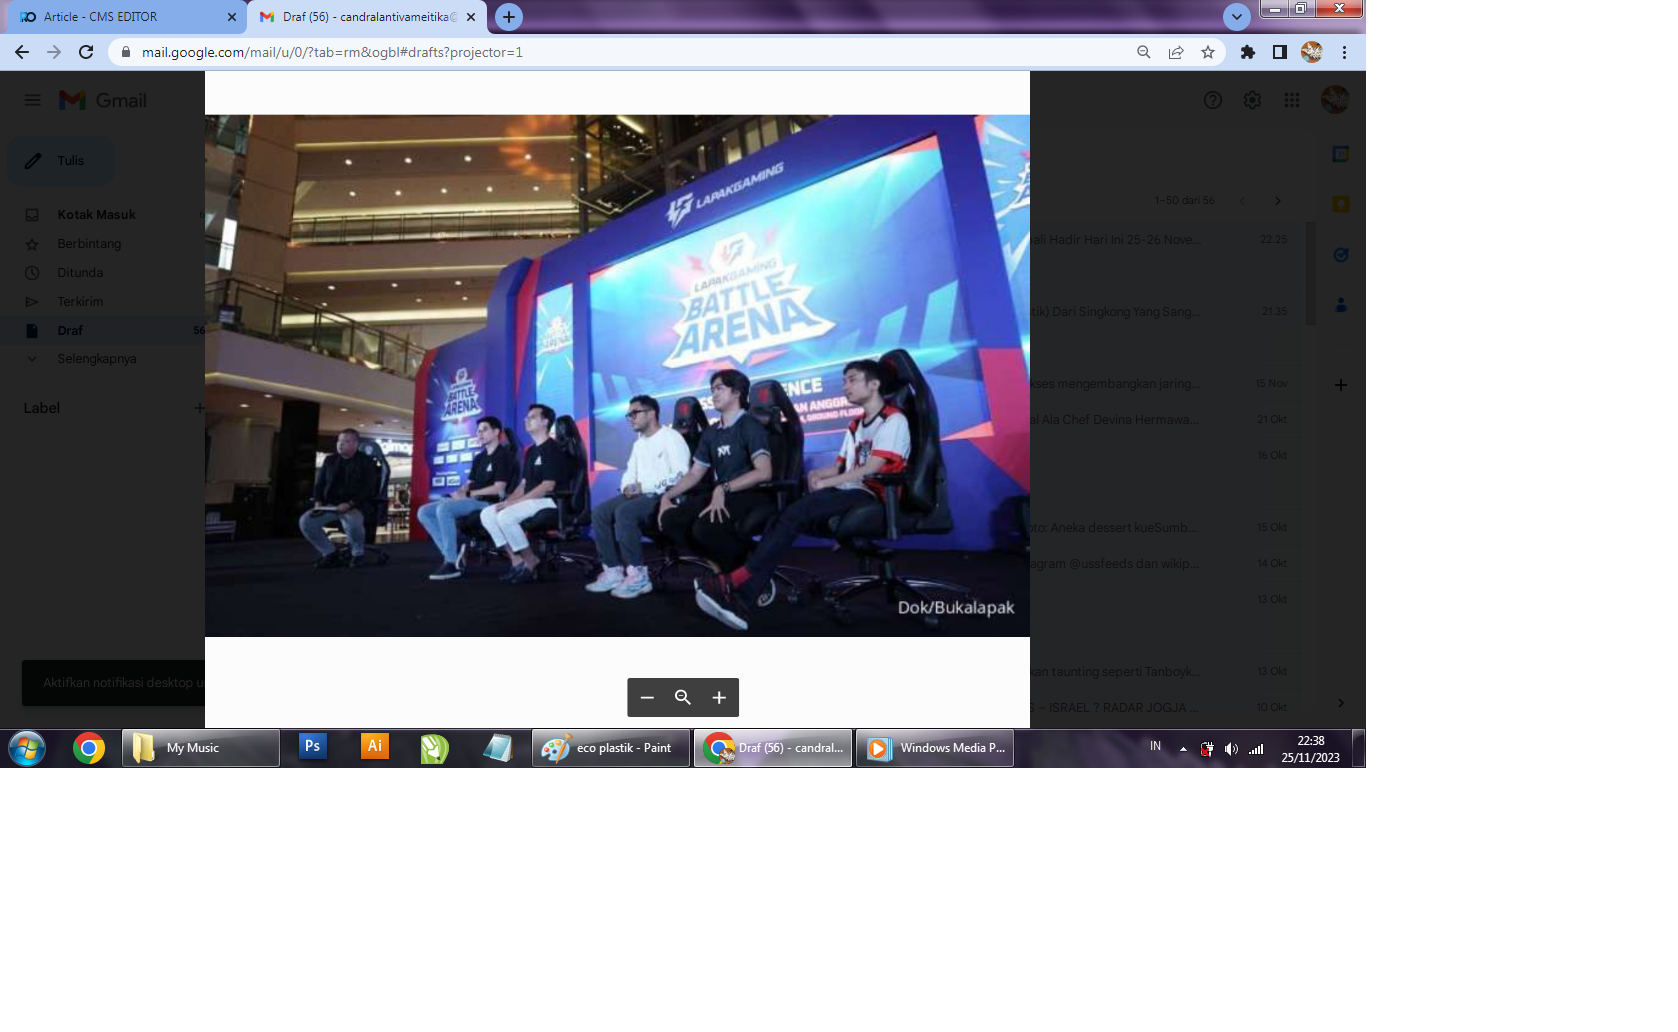Close the Article - CMS EDITOR tab
The width and height of the screenshot is (1678, 1032).
coord(232,17)
